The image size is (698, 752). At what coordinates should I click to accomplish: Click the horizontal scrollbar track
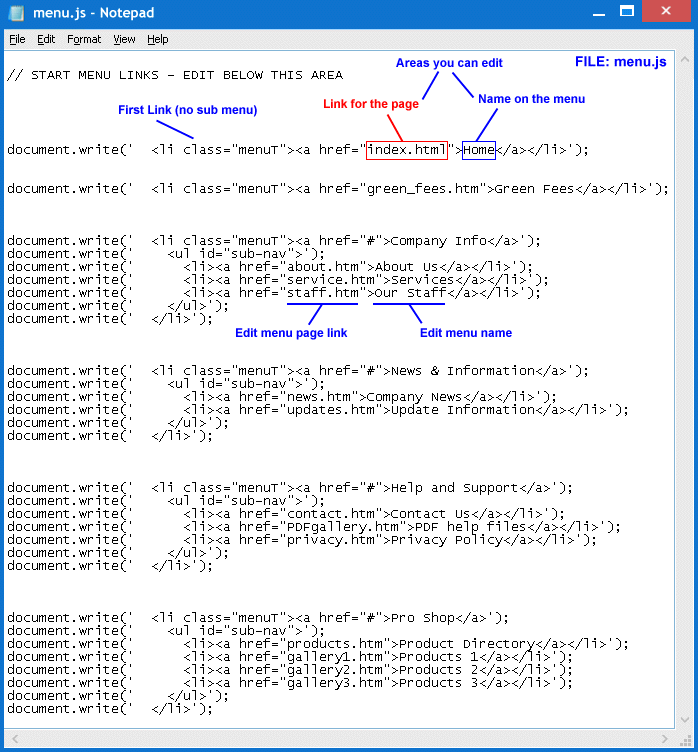[x=340, y=739]
